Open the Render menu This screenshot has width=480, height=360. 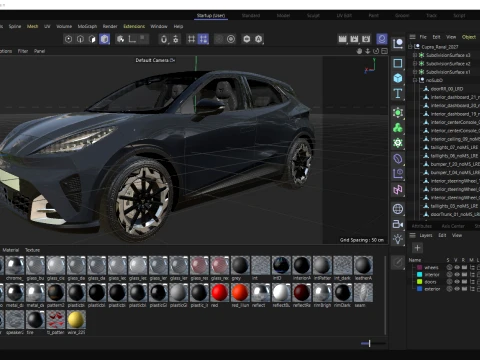(110, 26)
